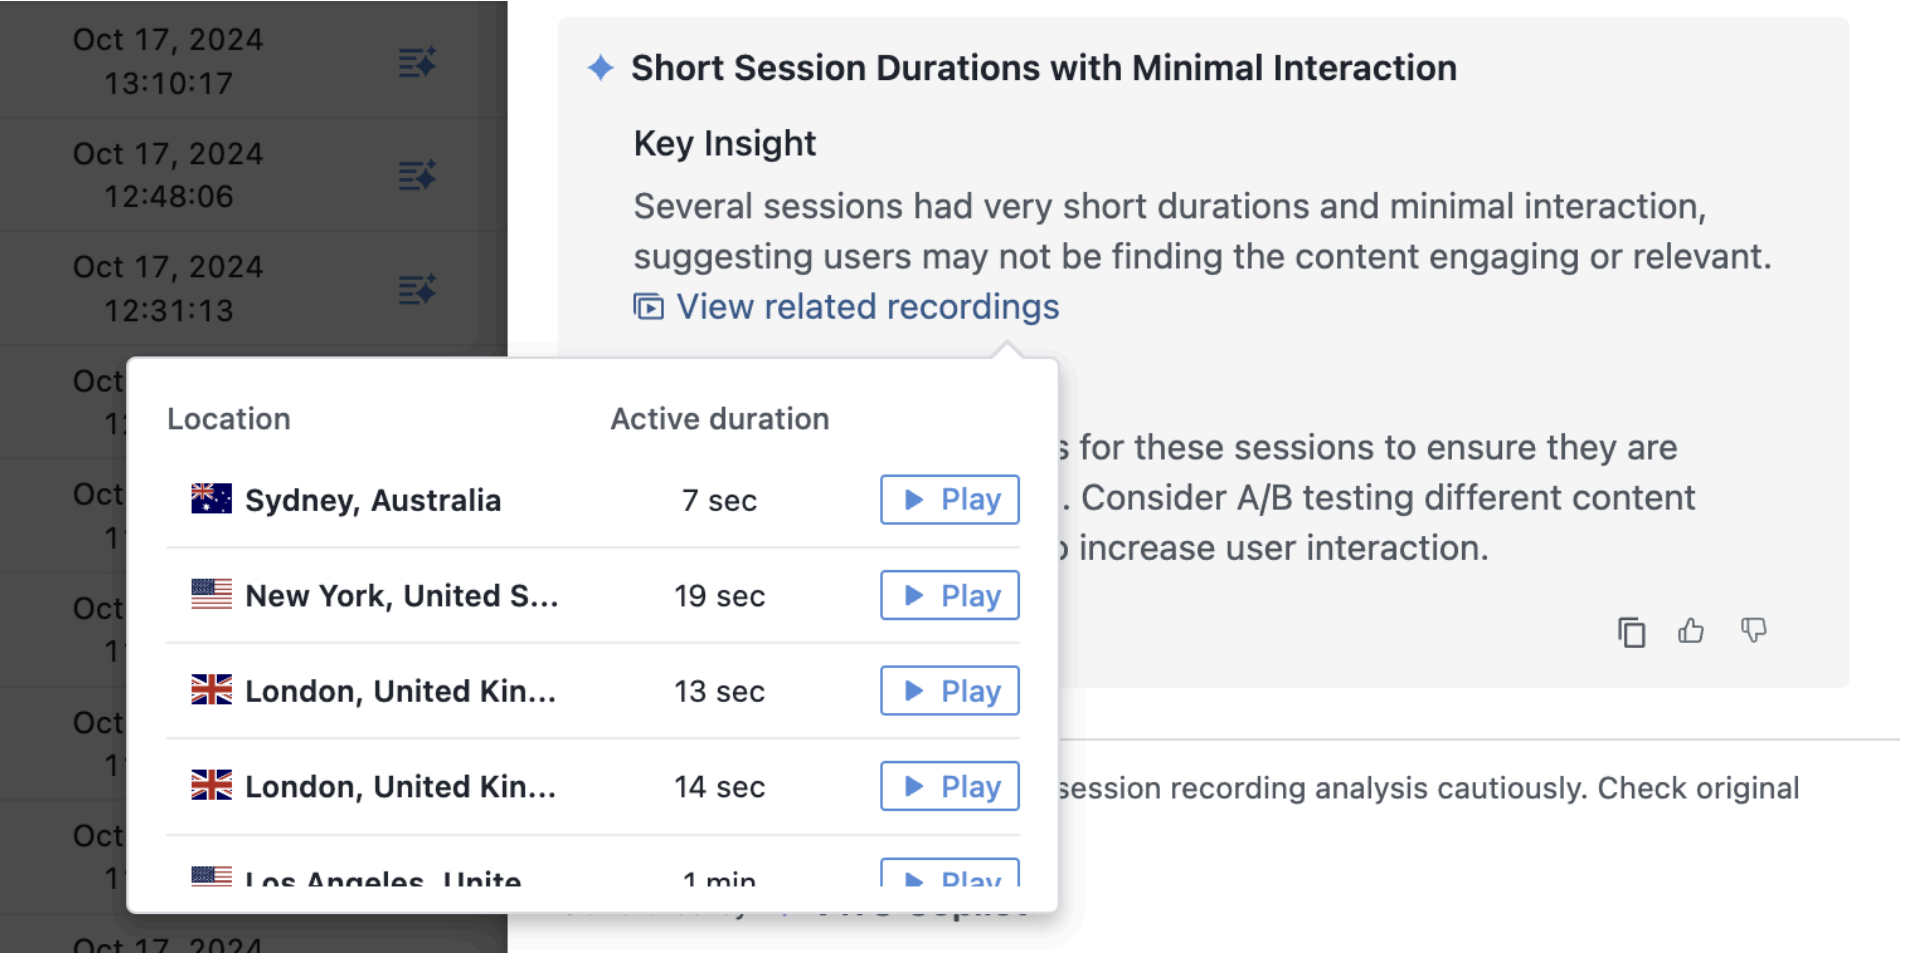
Task: Play the London 14 sec recording
Action: click(950, 786)
